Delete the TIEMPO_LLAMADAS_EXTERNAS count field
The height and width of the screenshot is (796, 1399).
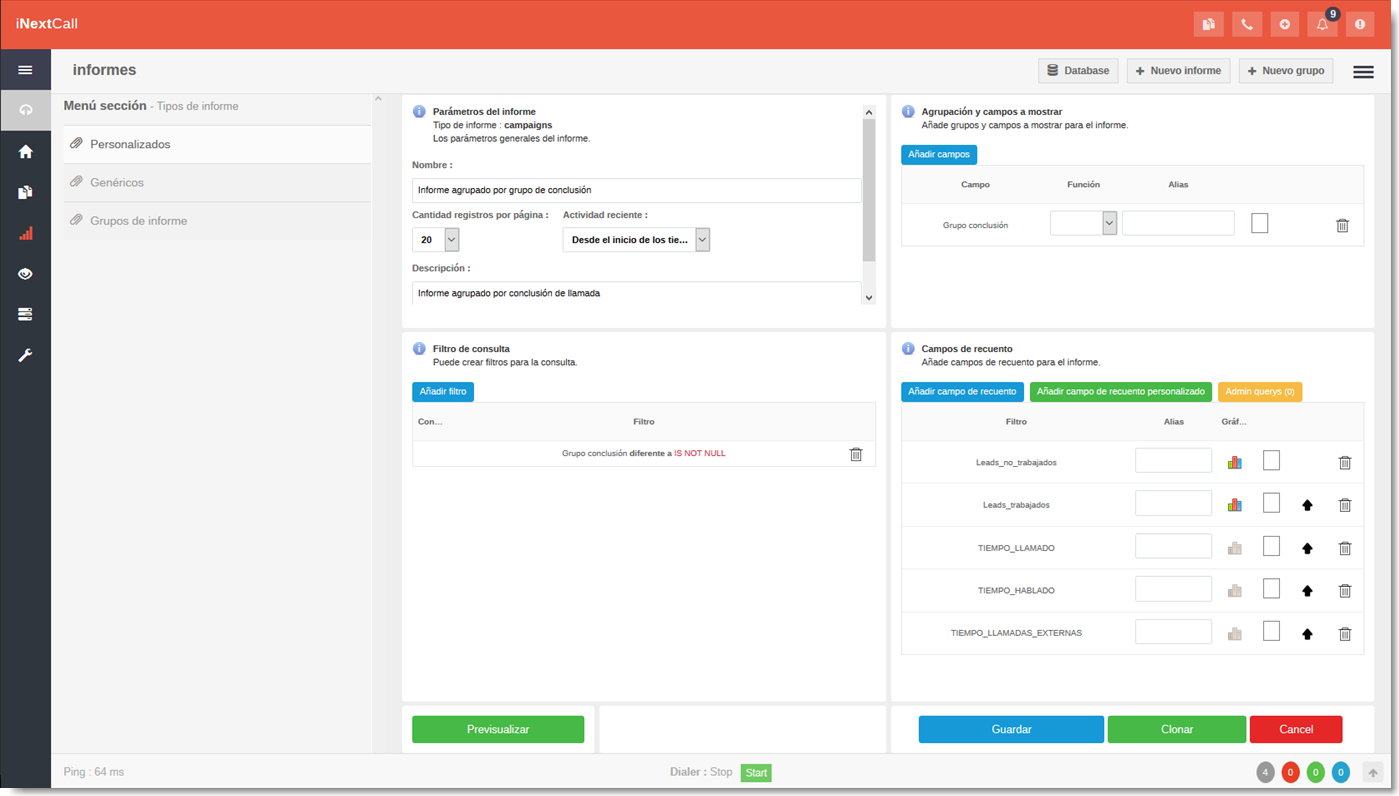[1345, 634]
